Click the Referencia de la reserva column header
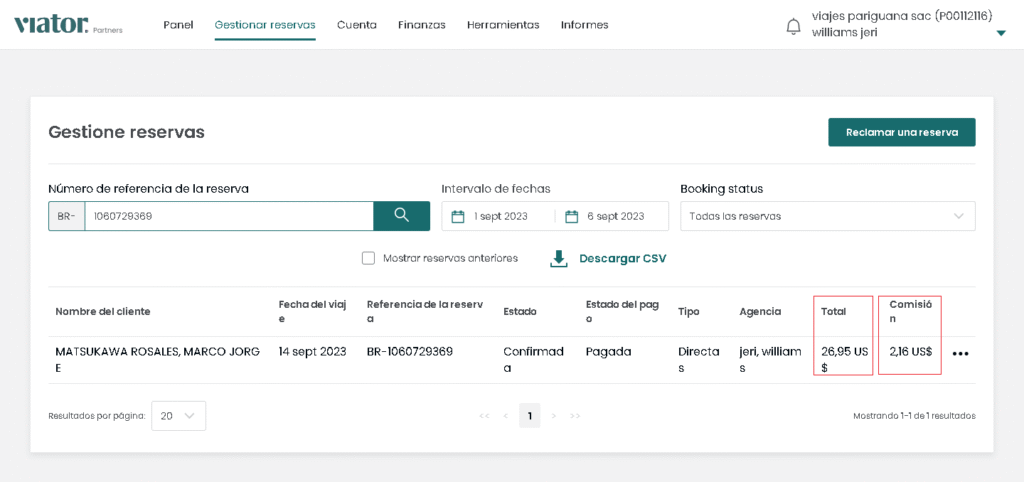Viewport: 1024px width, 482px height. coord(424,312)
